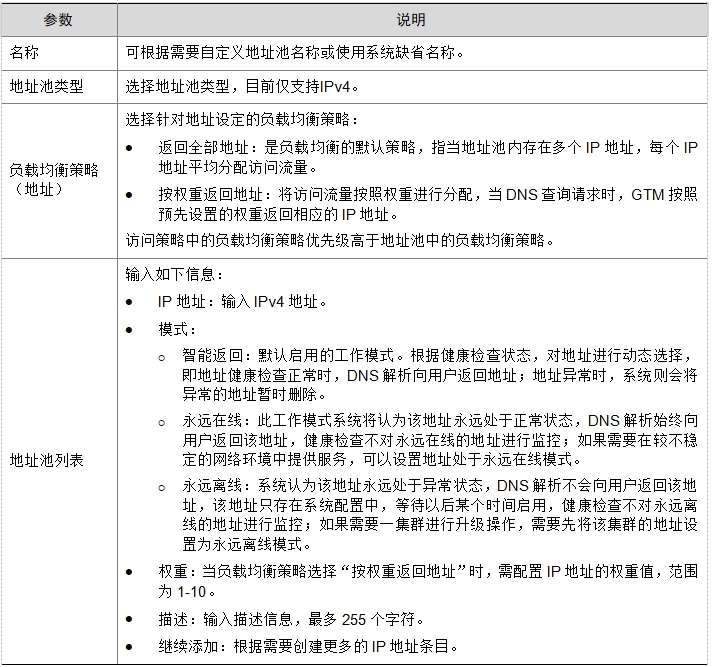The width and height of the screenshot is (712, 667).
Task: Click the line 选择针对地址设定的负载均衡策略
Action: (x=242, y=120)
